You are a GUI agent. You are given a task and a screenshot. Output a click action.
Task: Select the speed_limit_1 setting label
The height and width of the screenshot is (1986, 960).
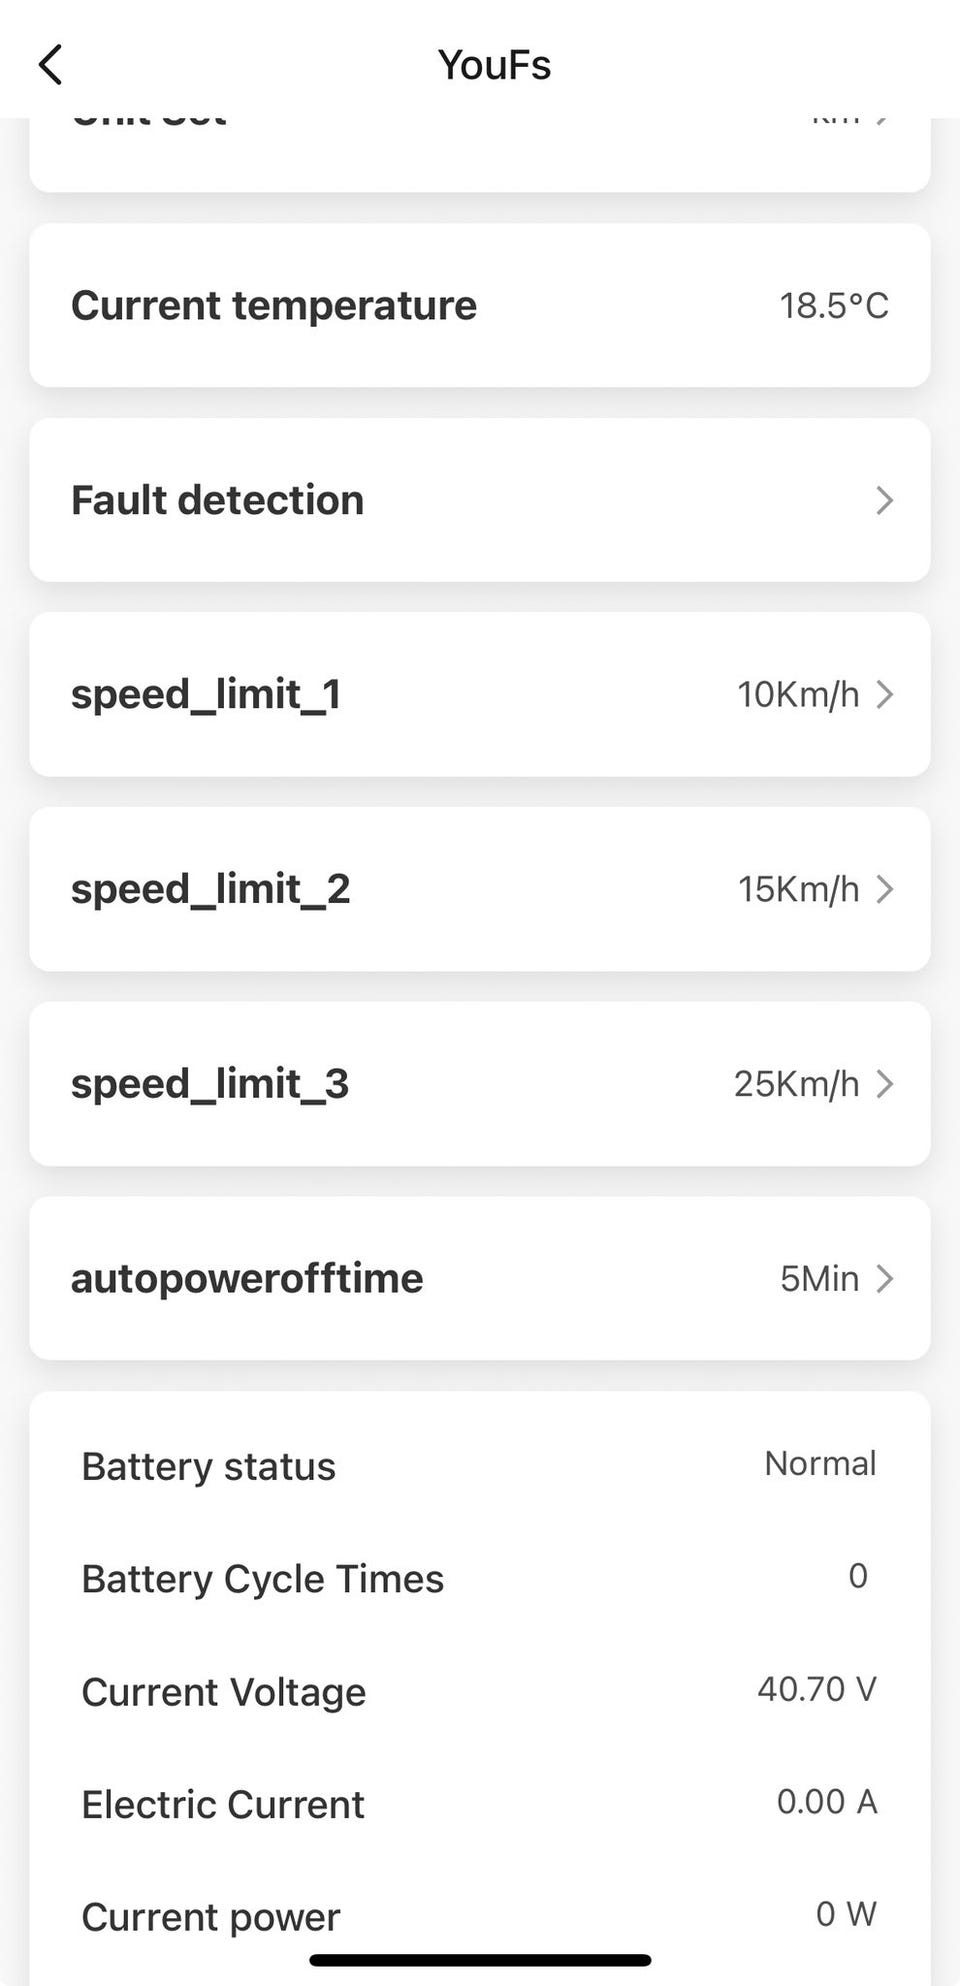tap(206, 694)
